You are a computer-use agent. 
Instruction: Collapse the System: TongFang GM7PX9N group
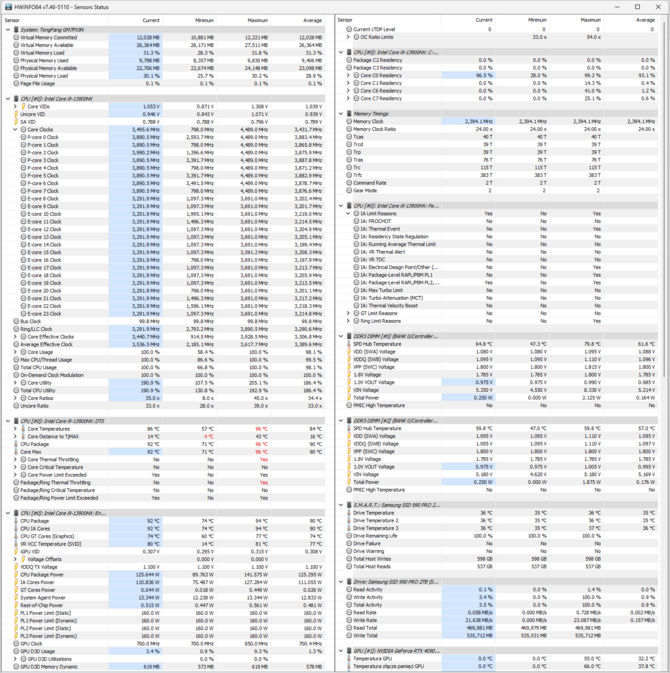pyautogui.click(x=8, y=30)
